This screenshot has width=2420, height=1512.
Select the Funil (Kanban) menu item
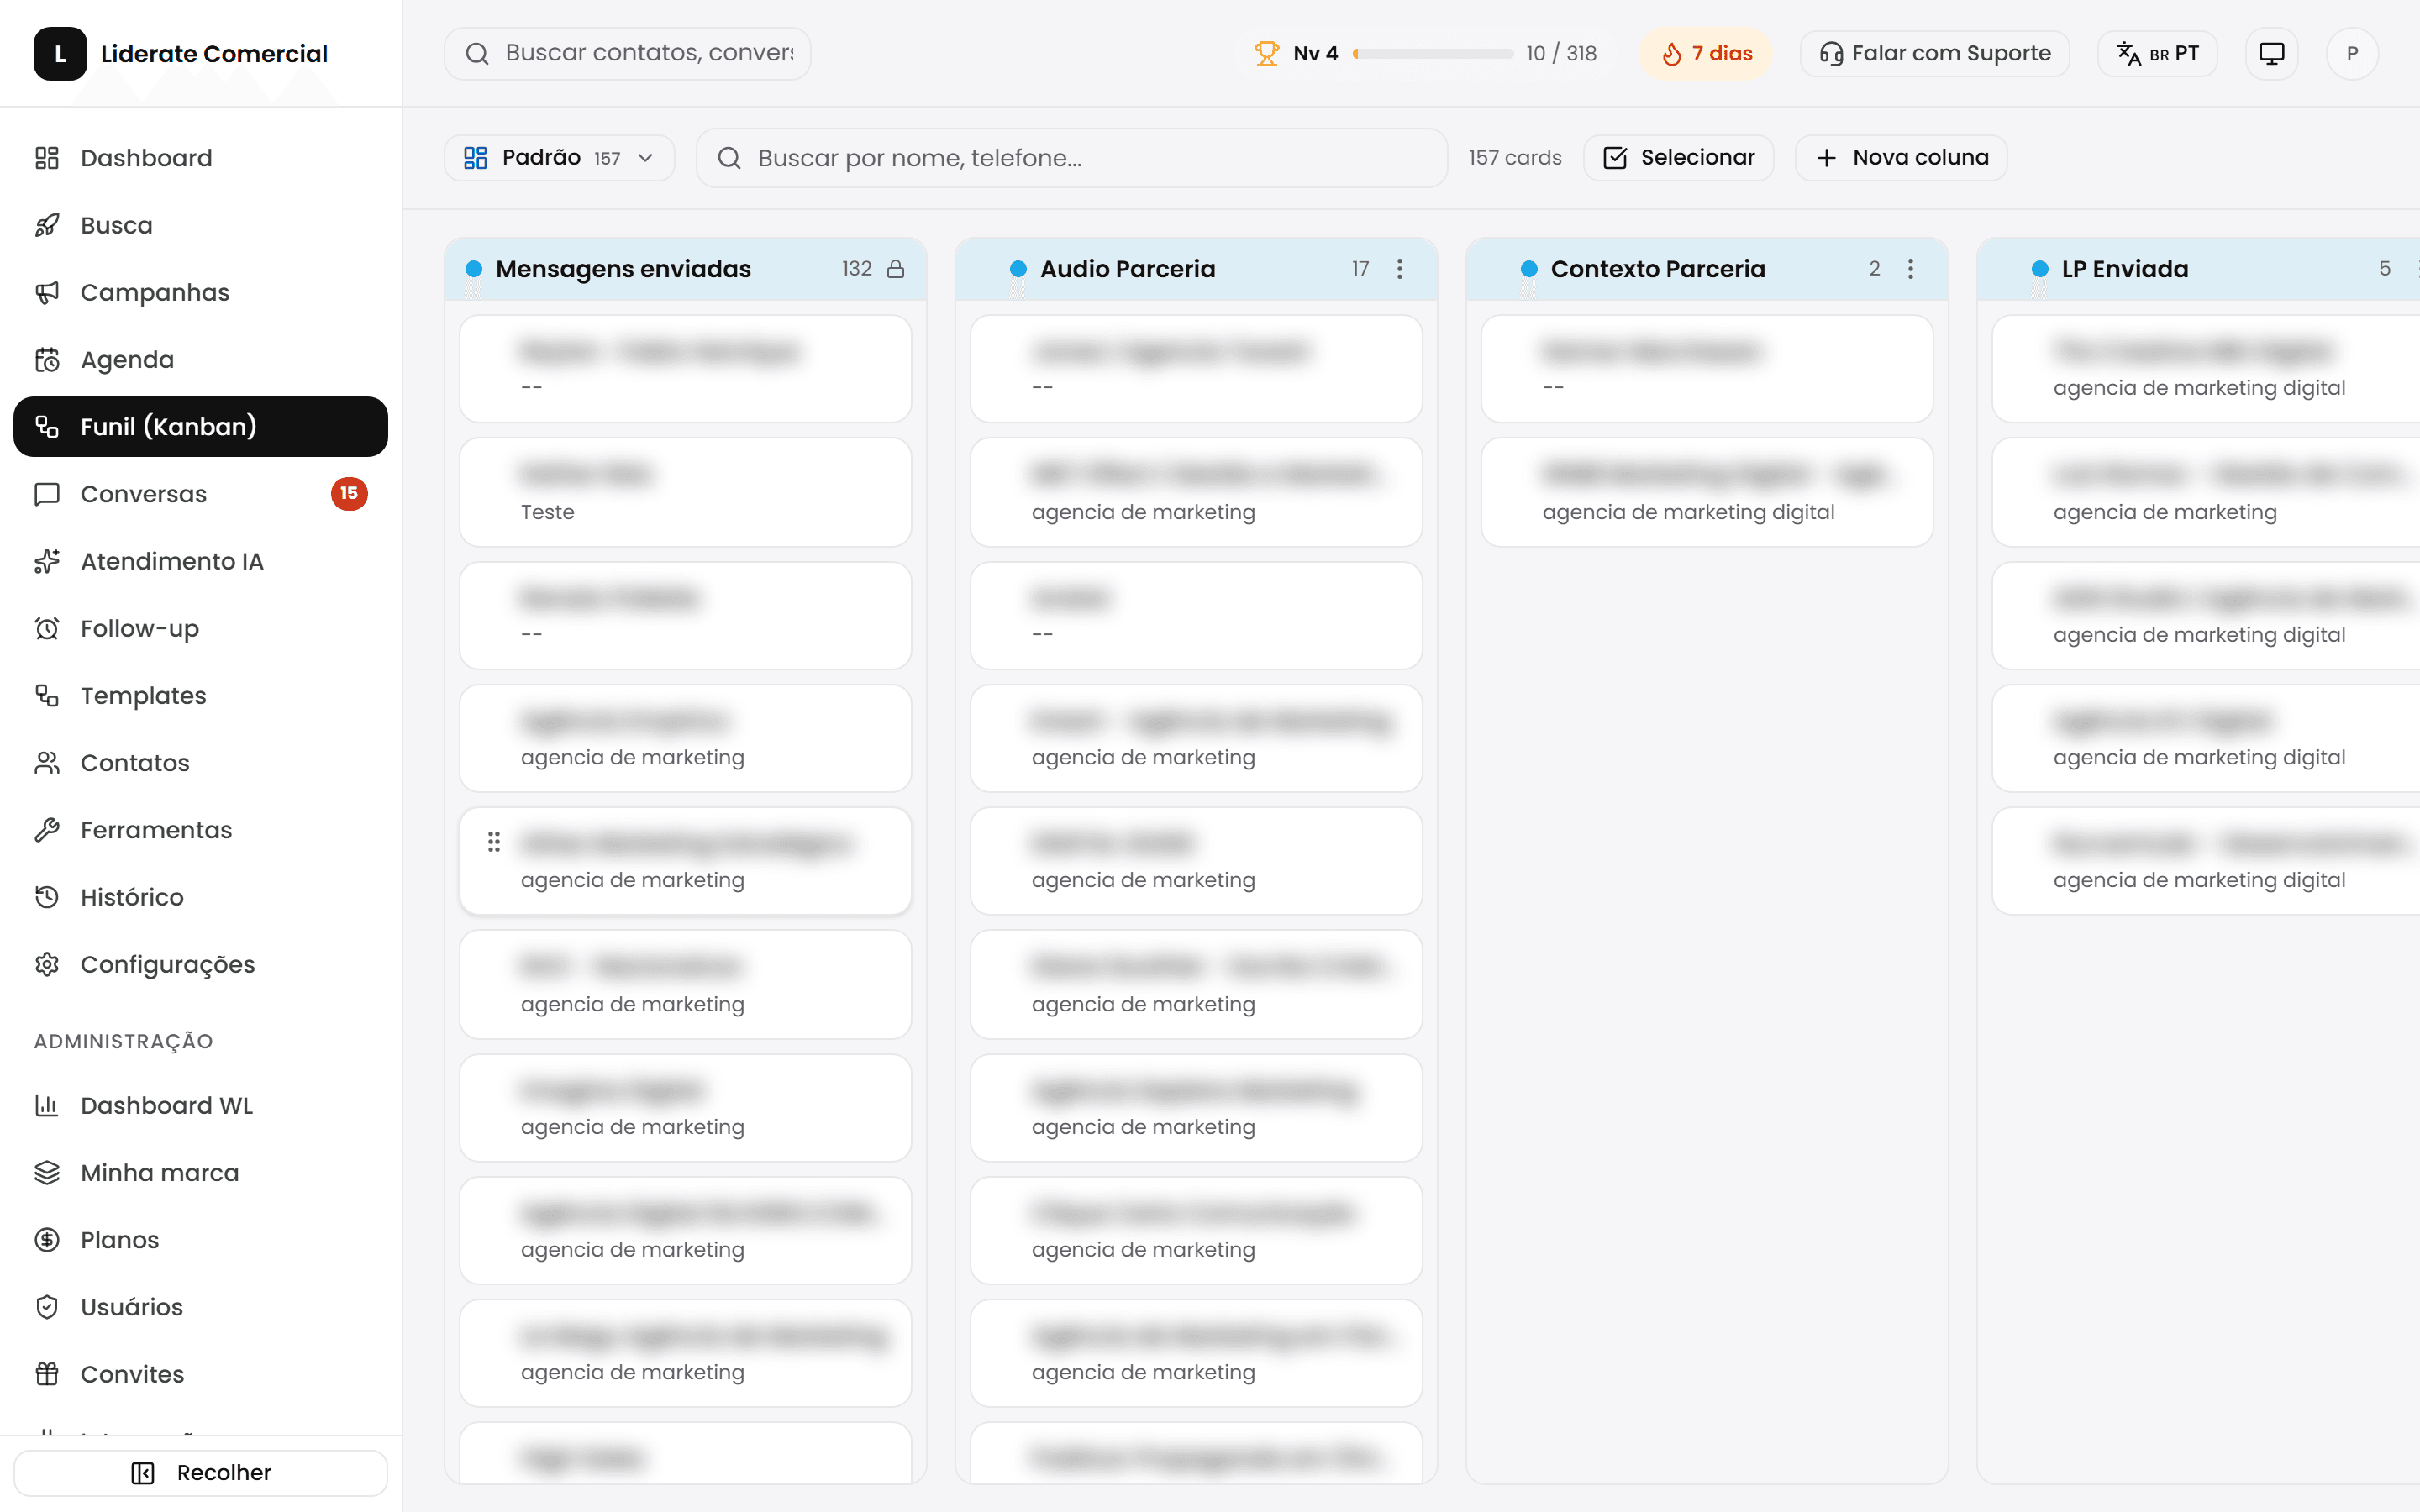(x=200, y=426)
